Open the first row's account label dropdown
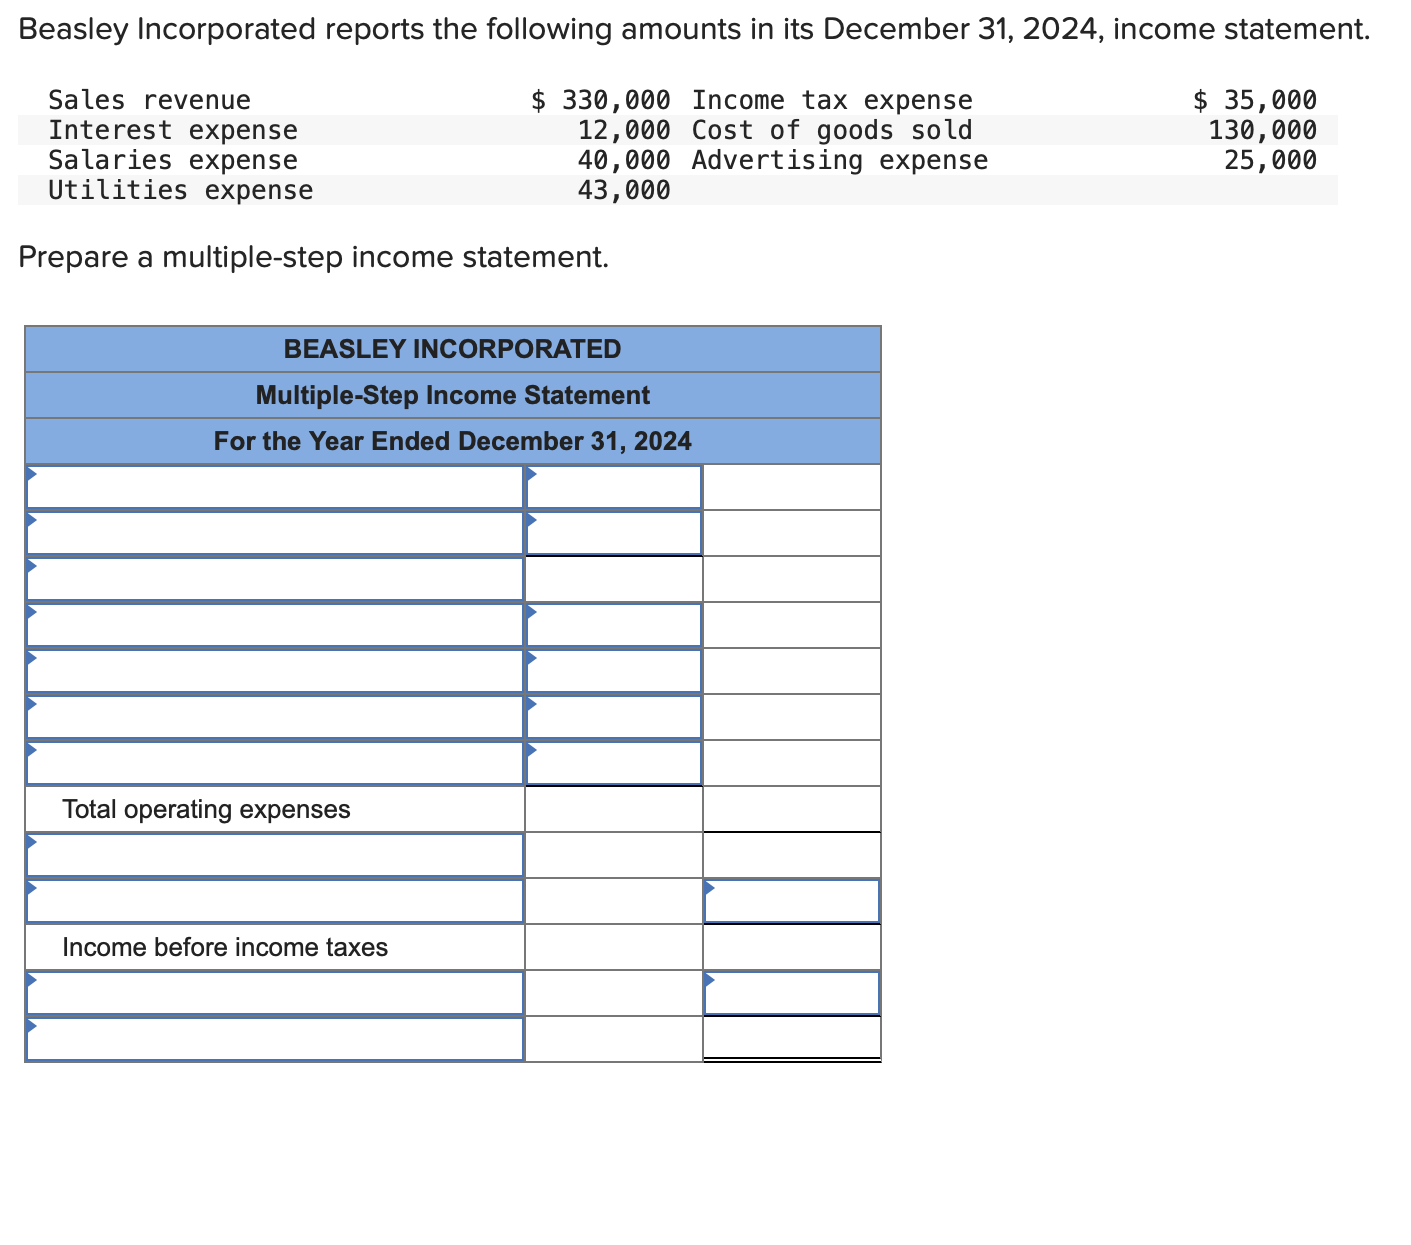Screen dimensions: 1411x1245 [275, 487]
